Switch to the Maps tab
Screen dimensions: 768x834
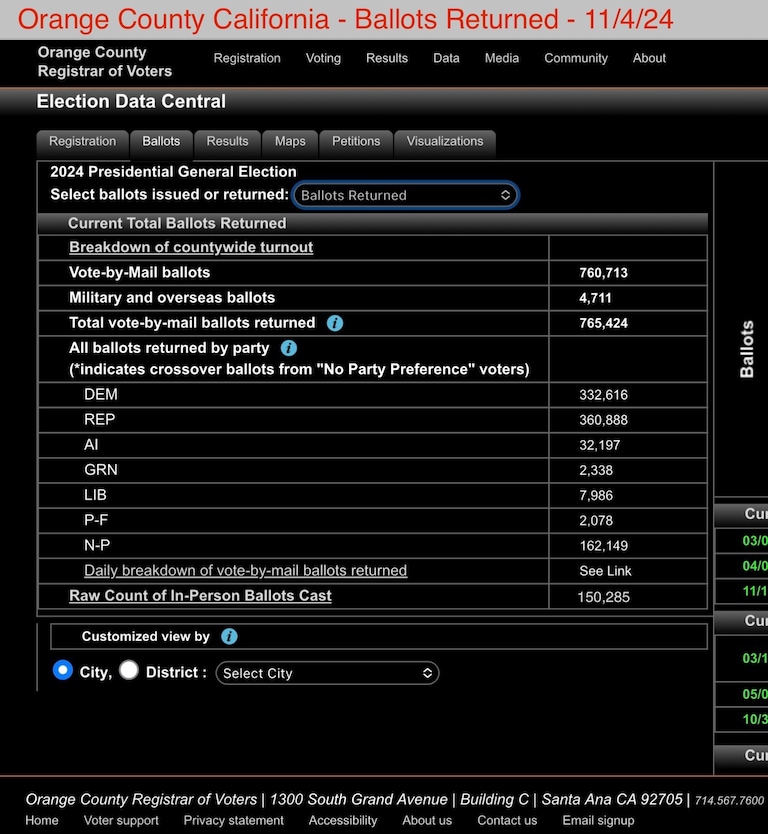click(290, 142)
